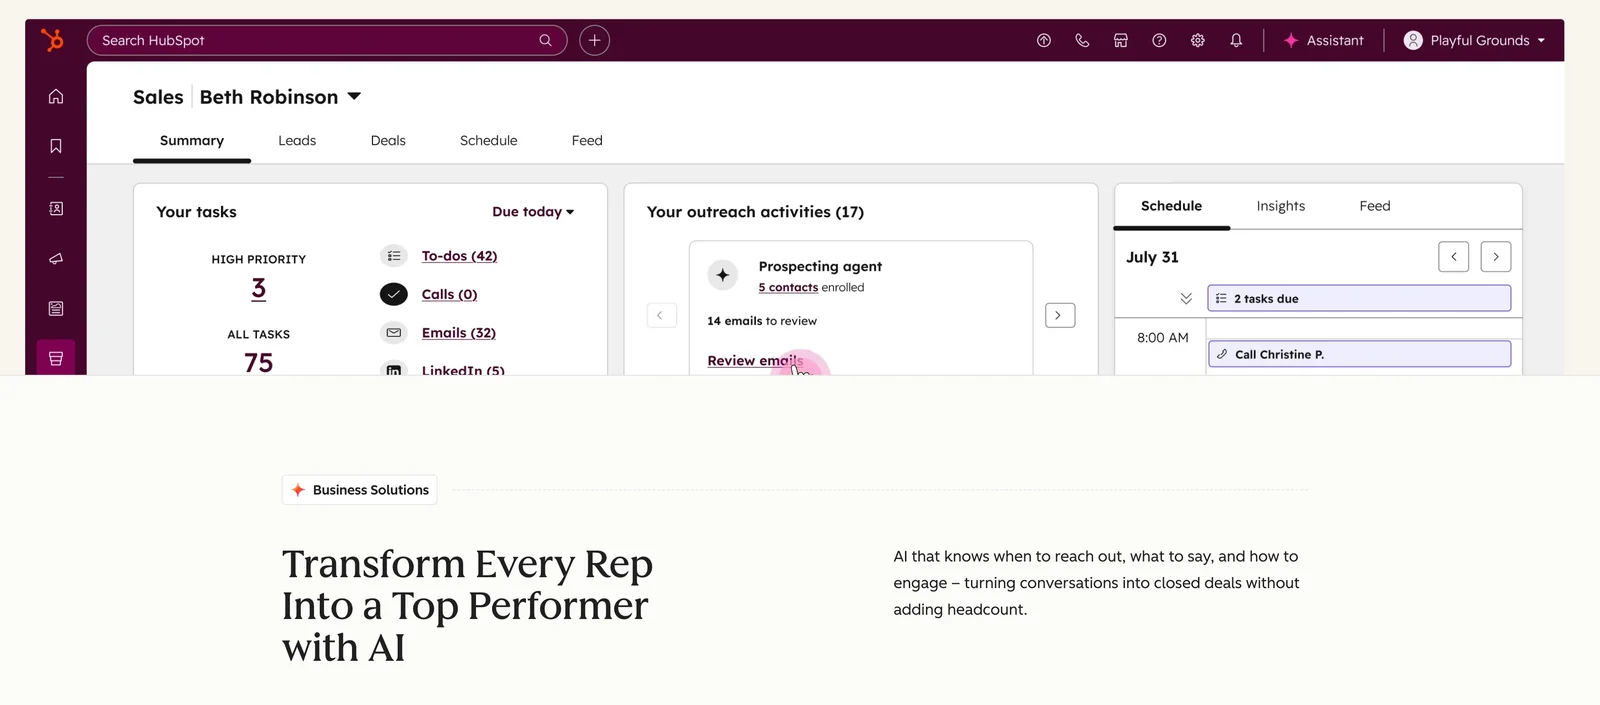This screenshot has width=1600, height=705.
Task: Expand the Beth Robinson user dropdown
Action: [354, 97]
